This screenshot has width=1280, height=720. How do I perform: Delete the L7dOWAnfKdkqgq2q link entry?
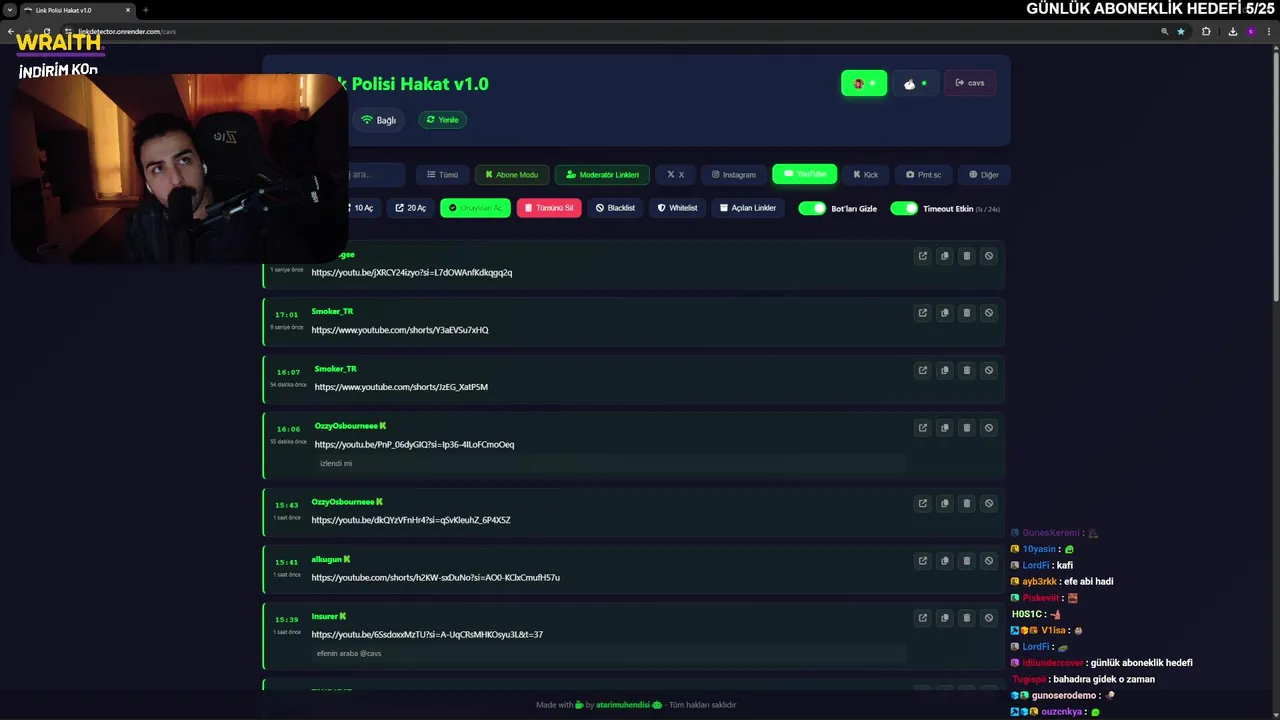click(966, 256)
